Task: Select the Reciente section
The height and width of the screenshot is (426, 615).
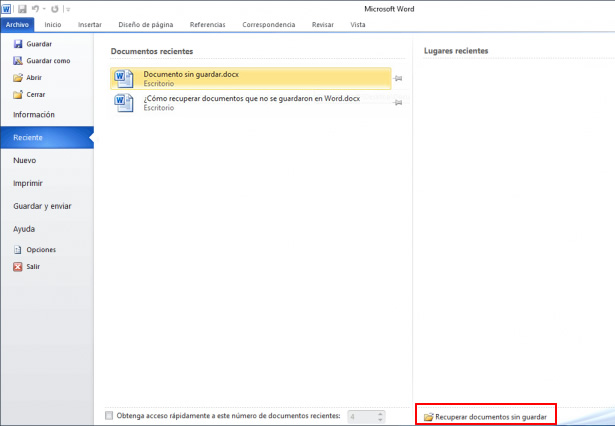Action: [47, 137]
